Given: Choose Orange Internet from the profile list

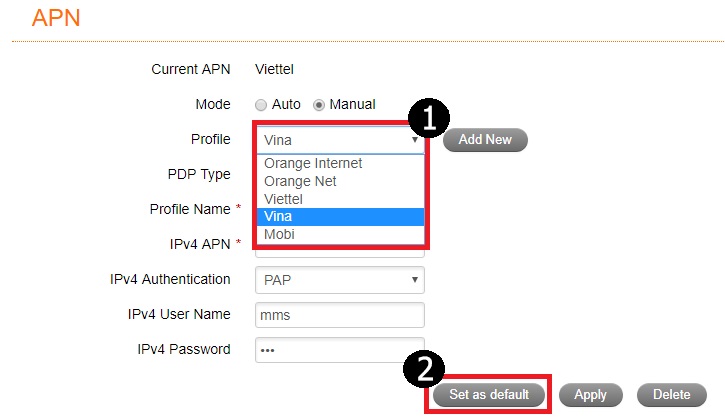Looking at the screenshot, I should 313,164.
